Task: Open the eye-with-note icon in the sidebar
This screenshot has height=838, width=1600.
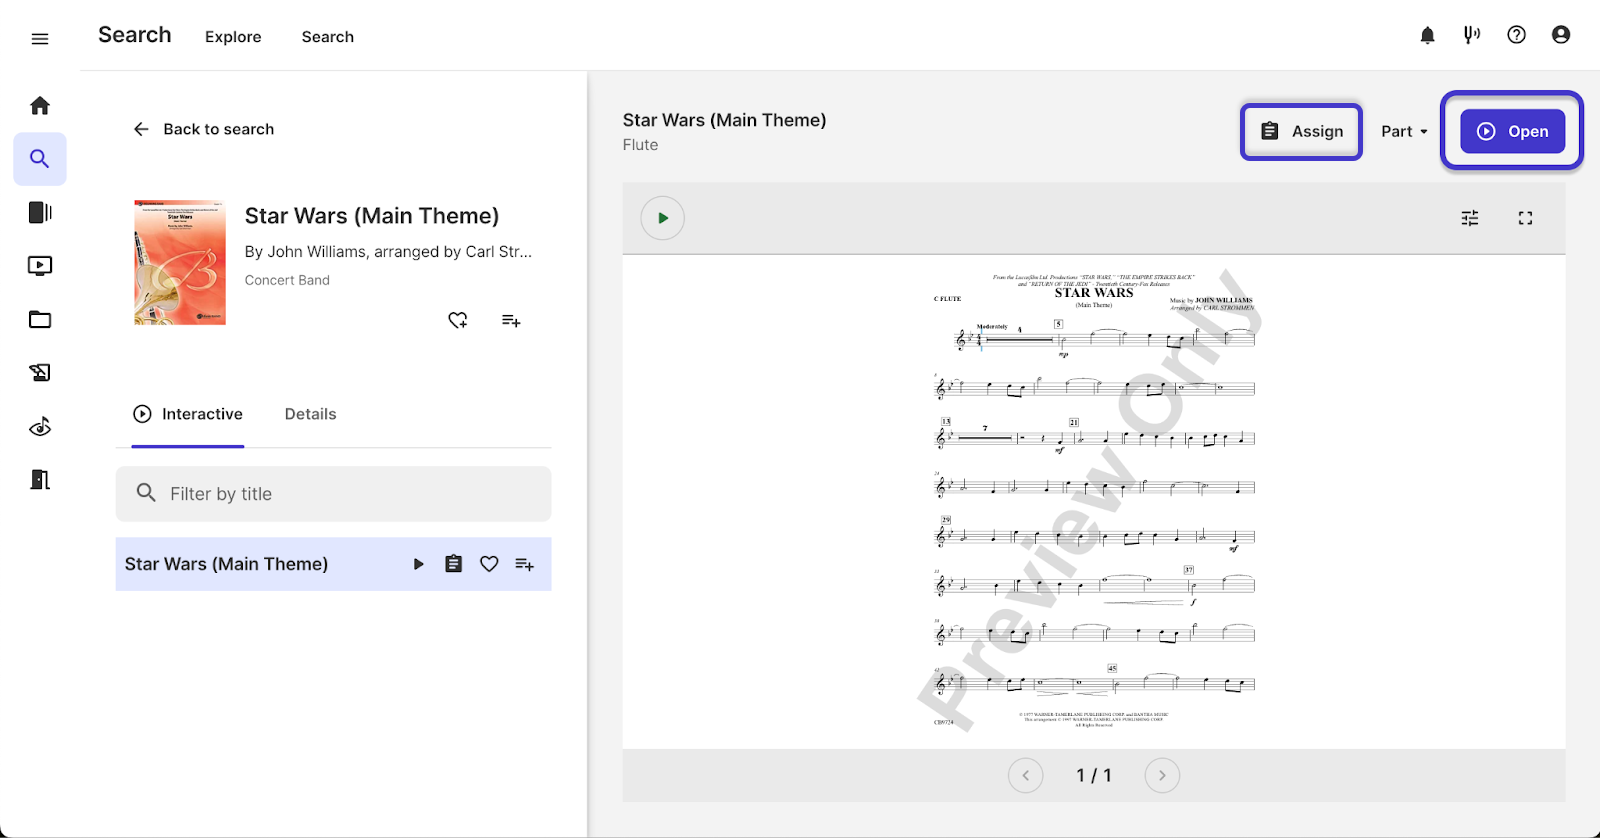Action: (40, 427)
